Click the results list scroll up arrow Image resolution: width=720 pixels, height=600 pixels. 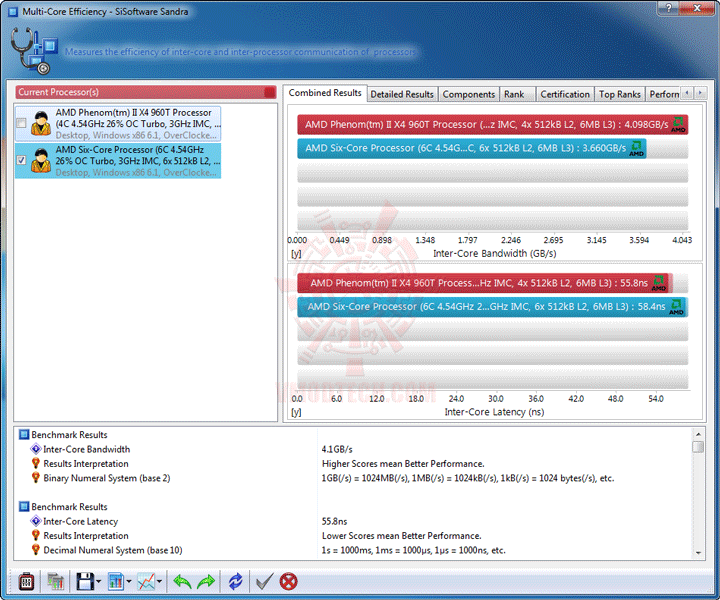click(x=698, y=434)
